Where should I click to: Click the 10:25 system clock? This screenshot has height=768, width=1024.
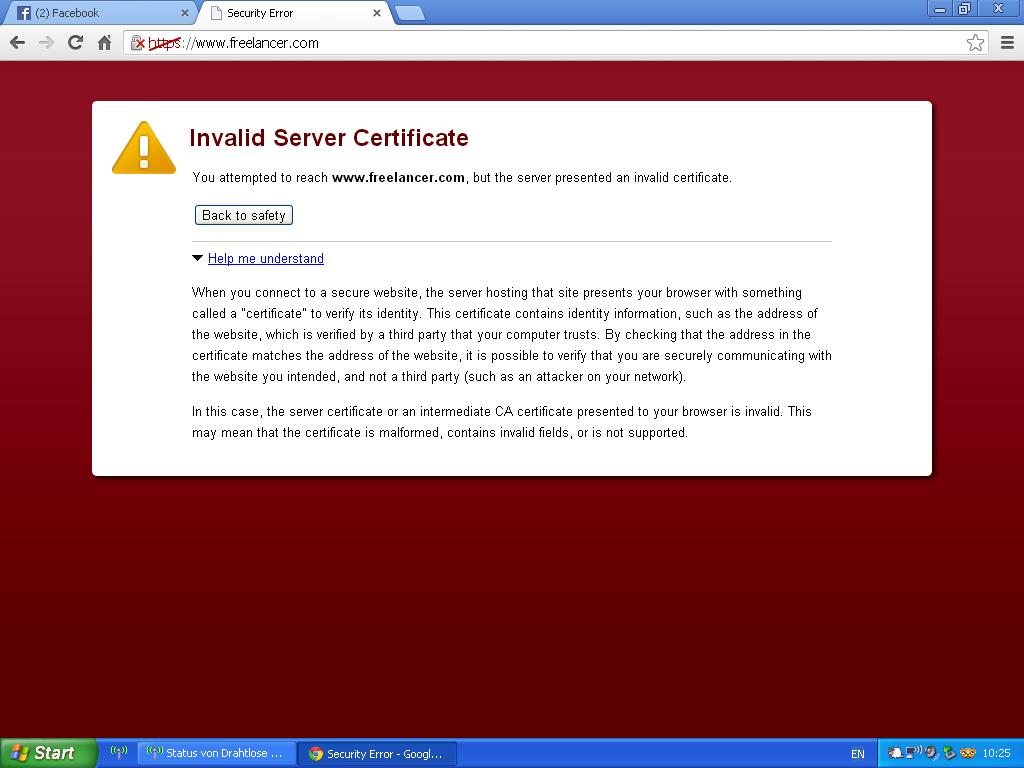[x=997, y=753]
